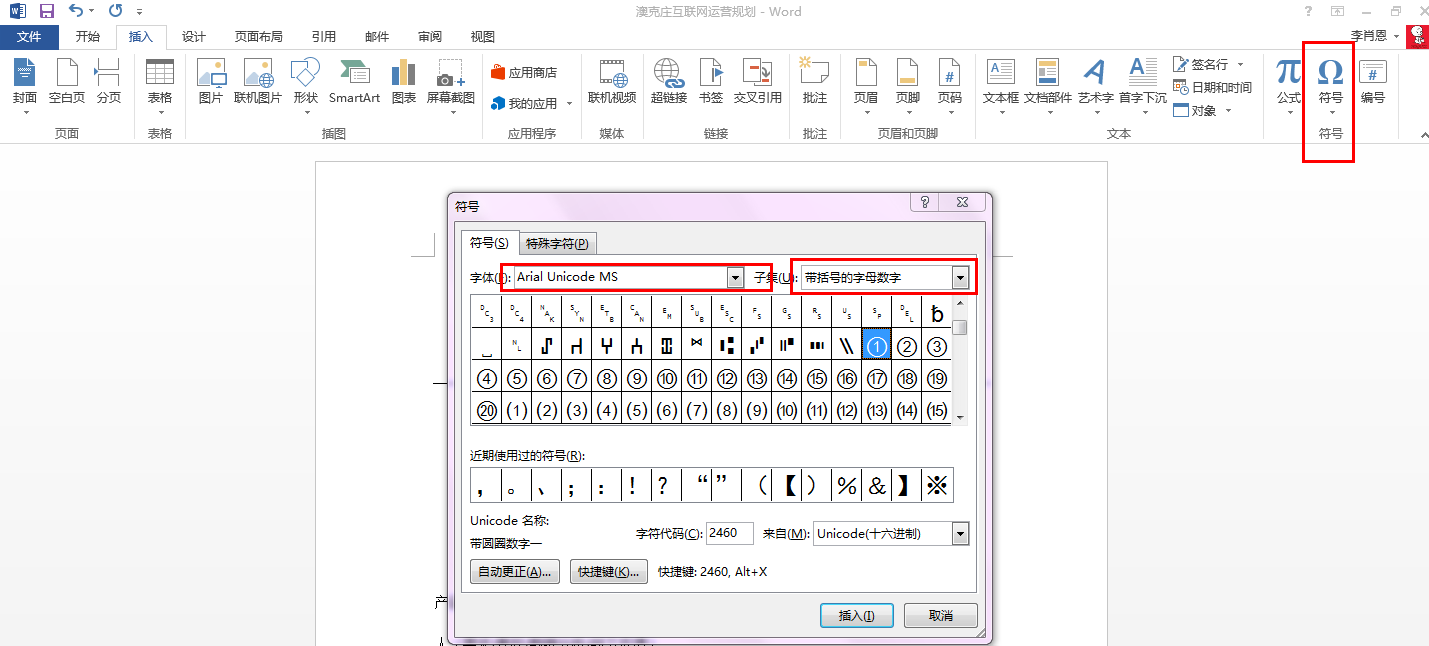Open the 子集 subset dropdown arrow
Image resolution: width=1429 pixels, height=646 pixels.
961,277
